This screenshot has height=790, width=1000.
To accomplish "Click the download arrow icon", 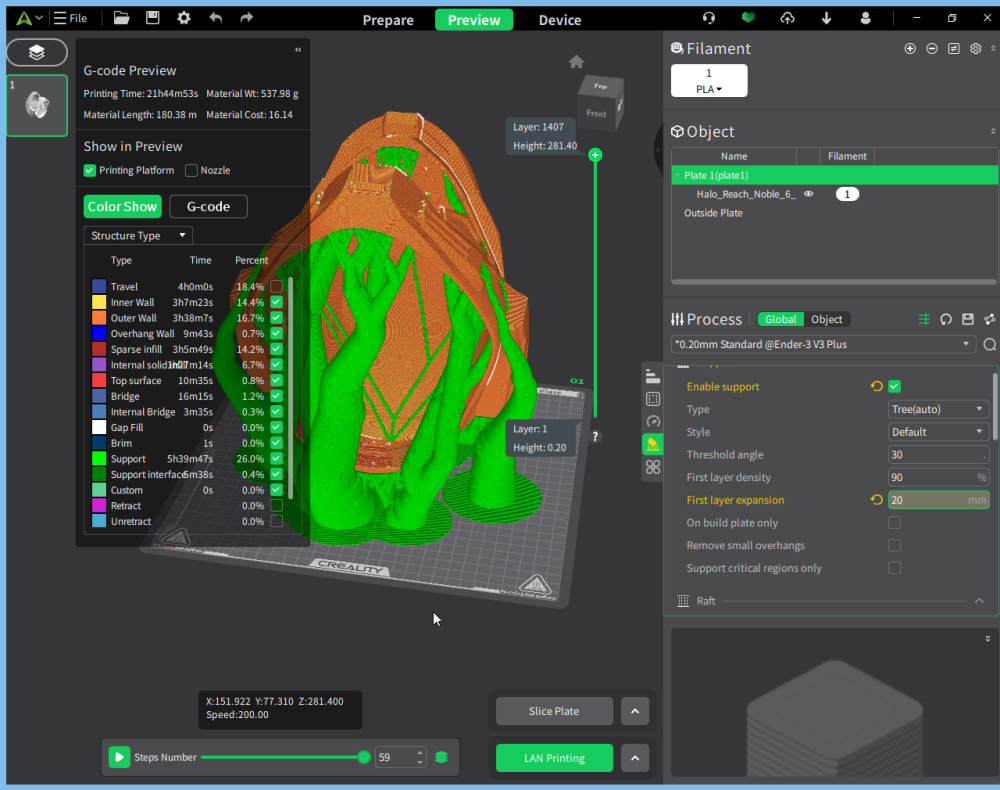I will click(827, 18).
